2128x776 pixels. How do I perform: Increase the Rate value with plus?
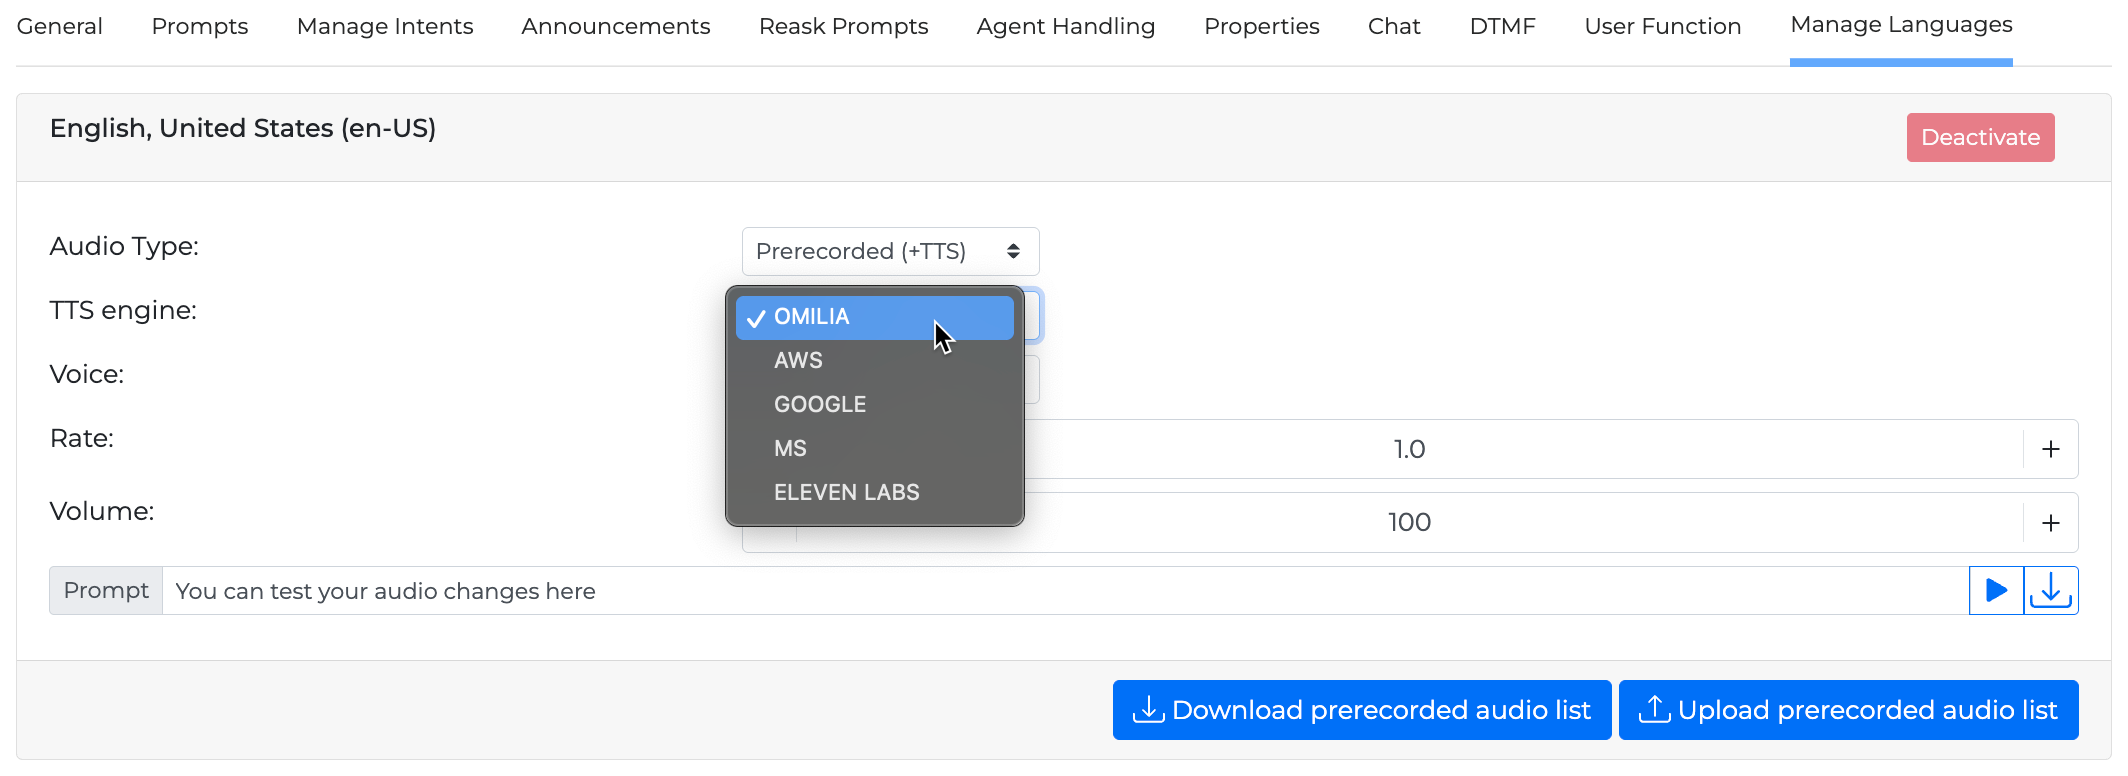2050,449
